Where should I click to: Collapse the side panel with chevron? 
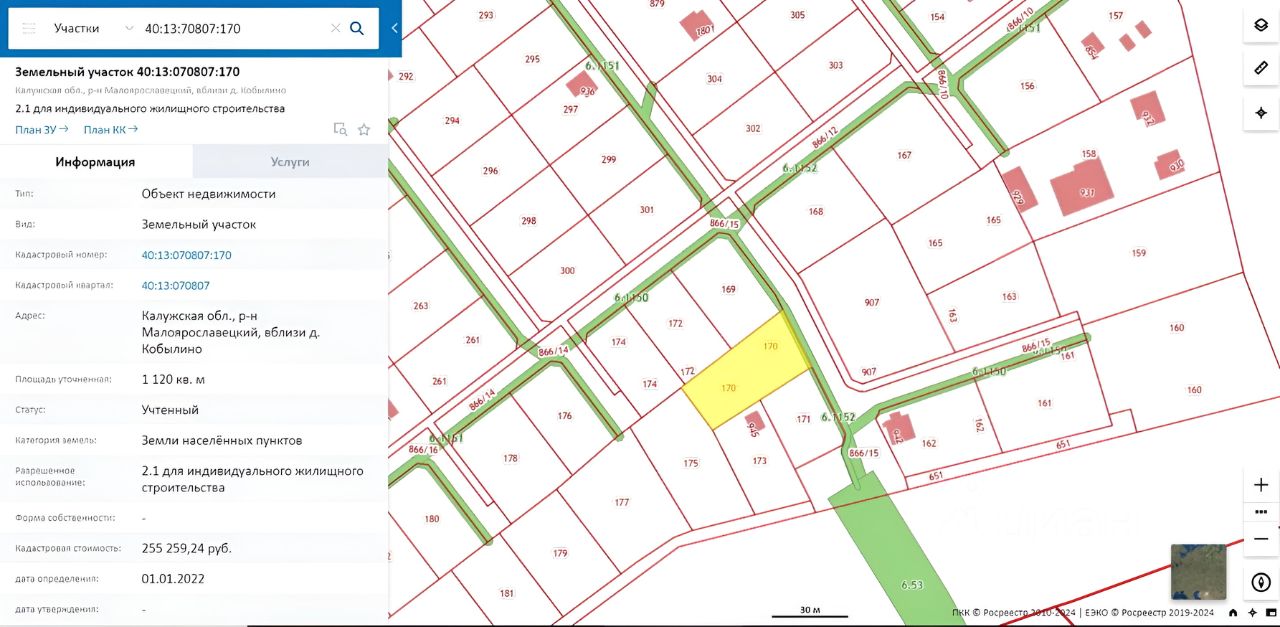point(394,28)
